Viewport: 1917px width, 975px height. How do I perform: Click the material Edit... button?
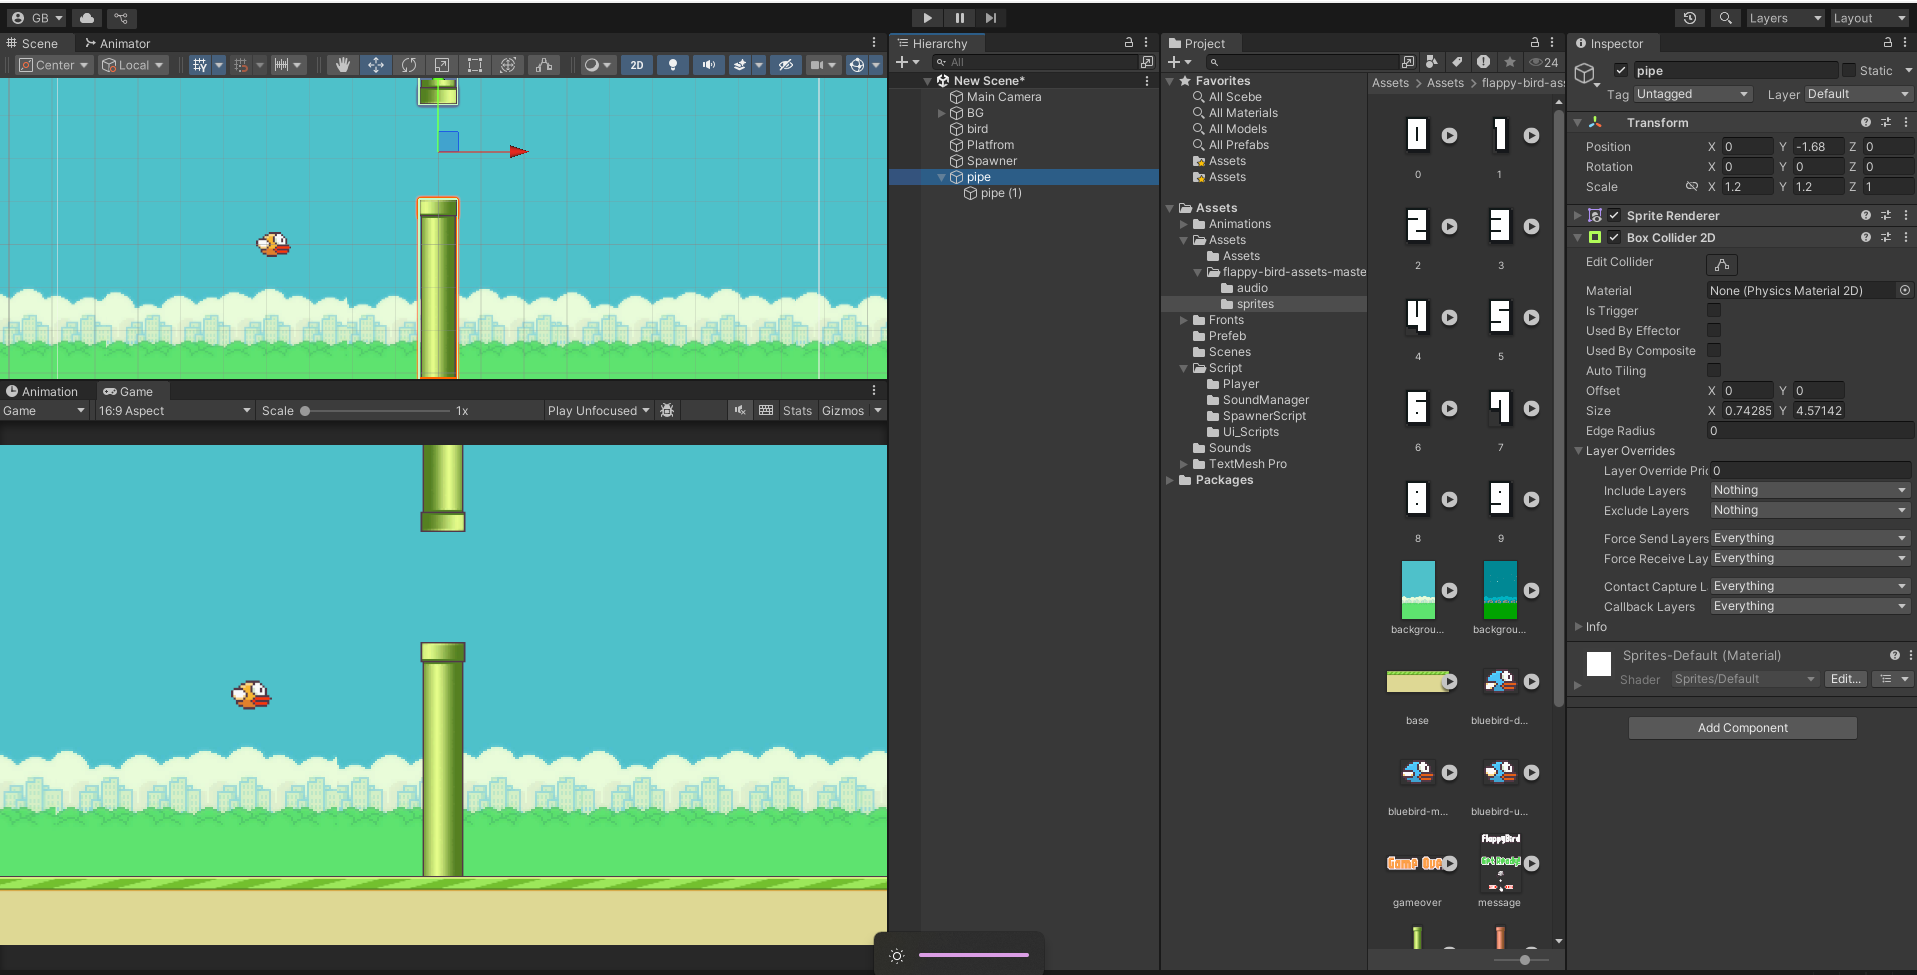(x=1845, y=679)
